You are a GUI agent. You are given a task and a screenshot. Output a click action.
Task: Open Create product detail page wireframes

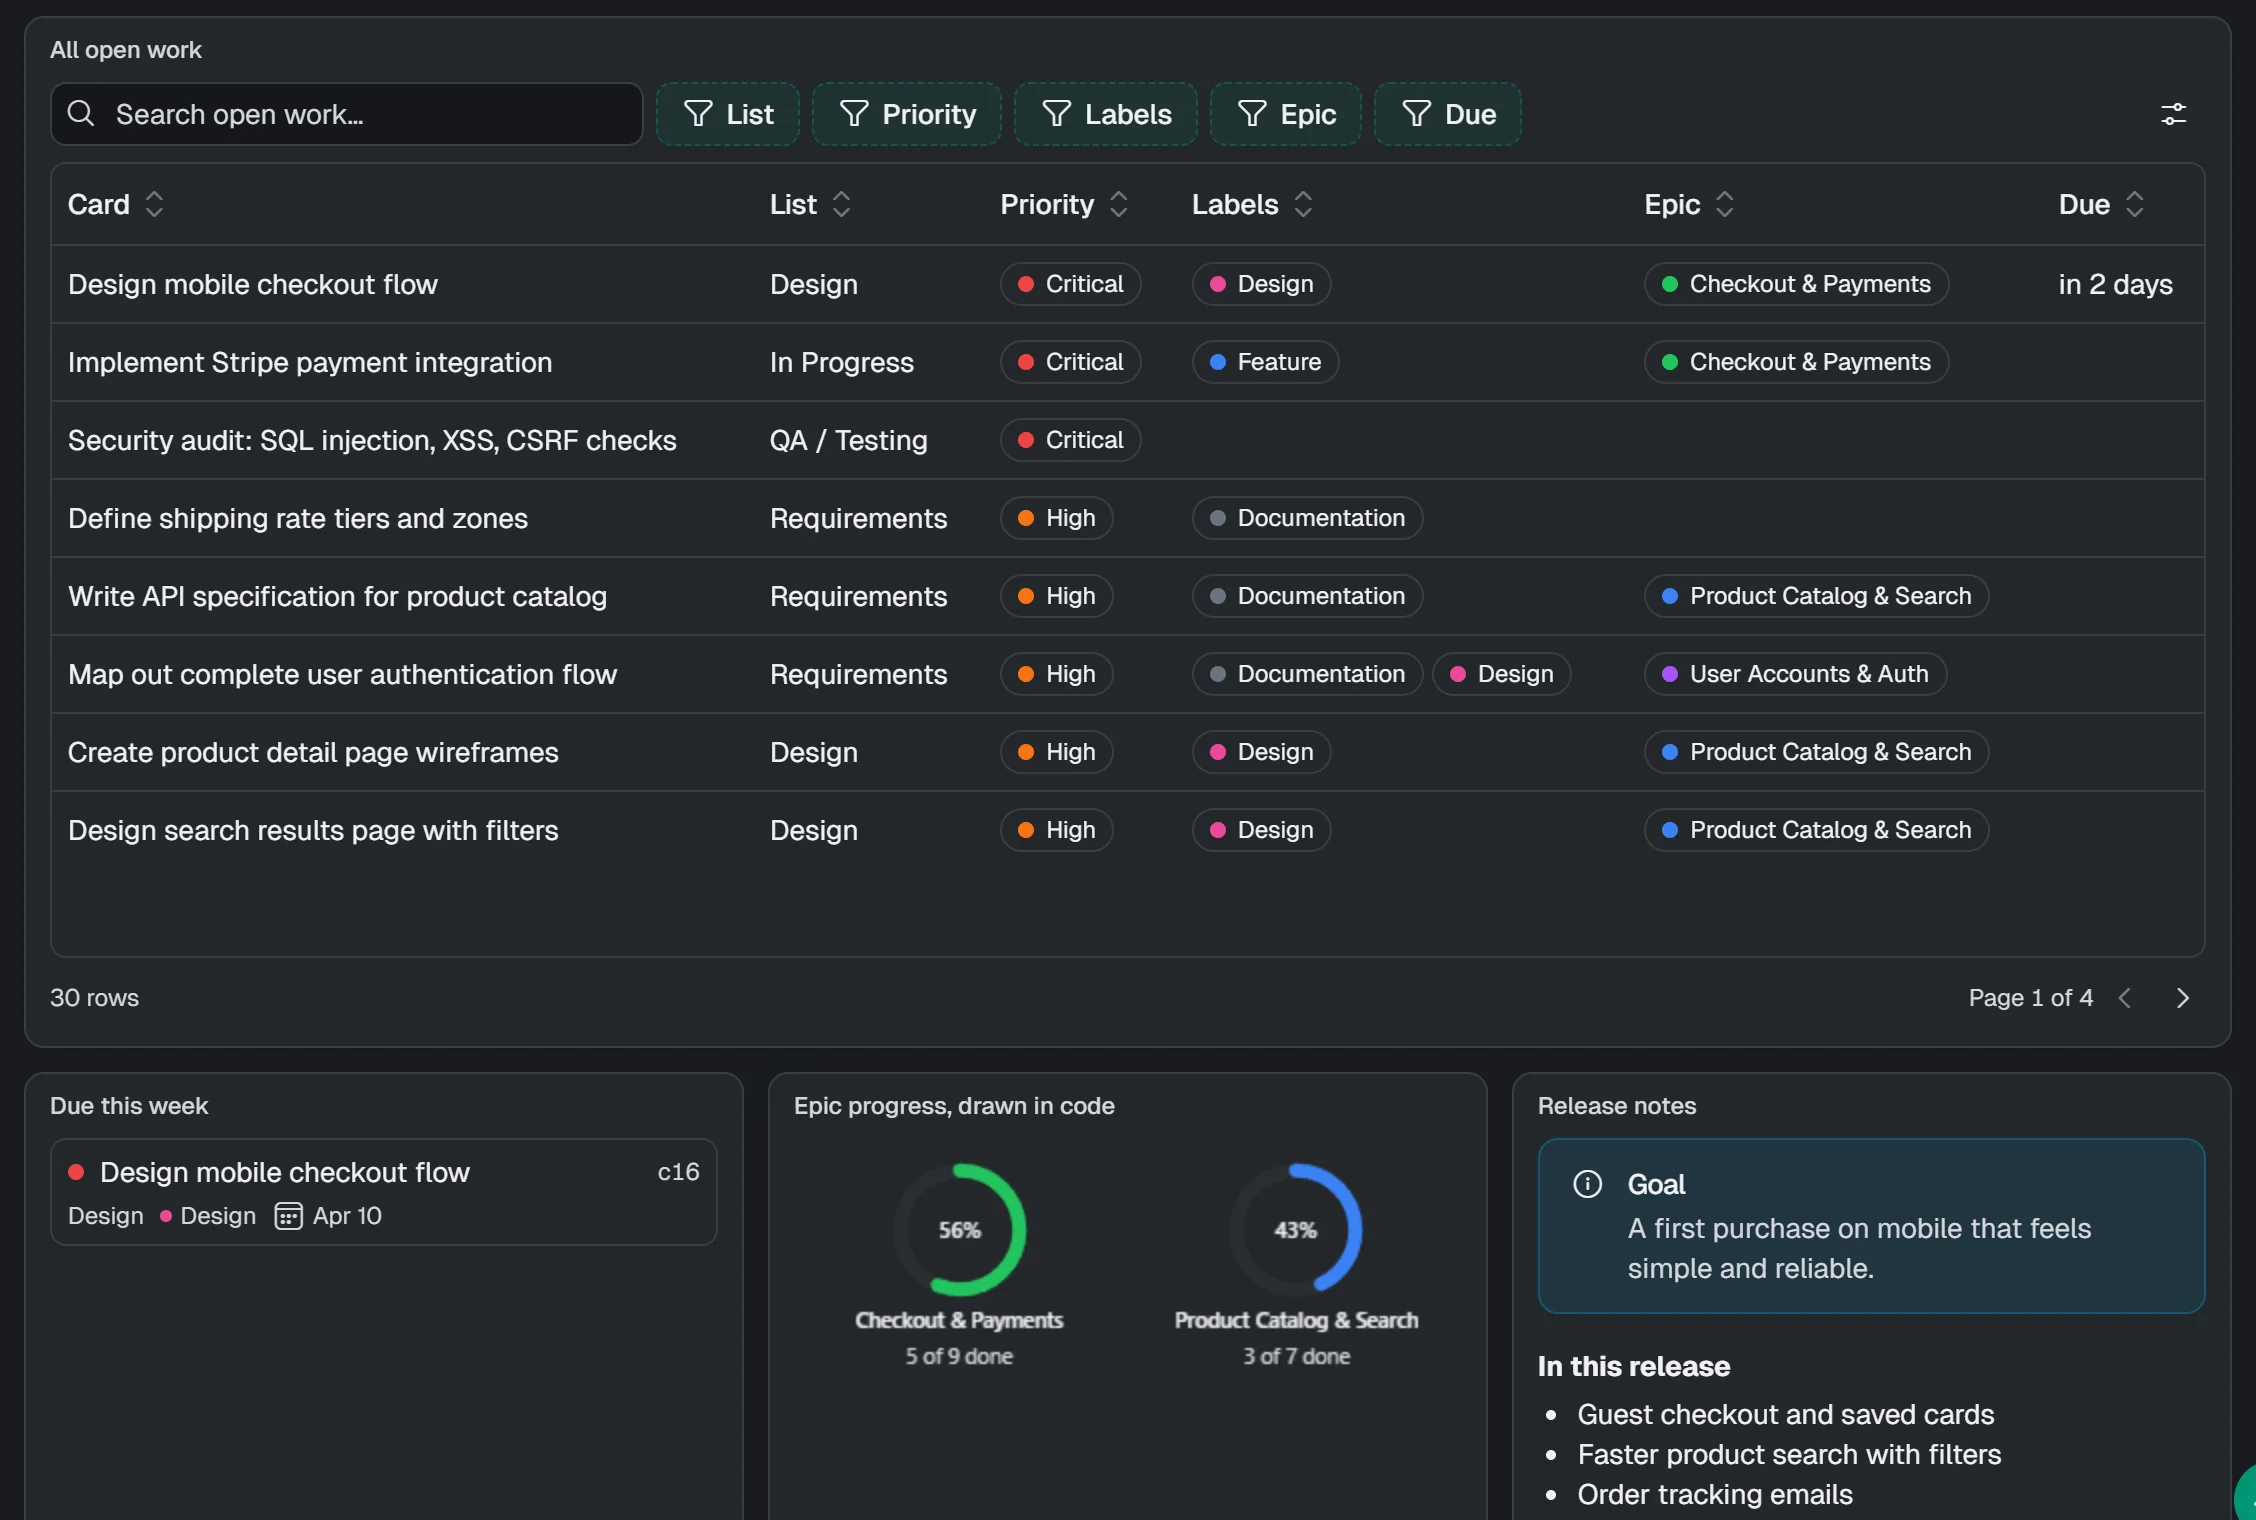(1128, 752)
